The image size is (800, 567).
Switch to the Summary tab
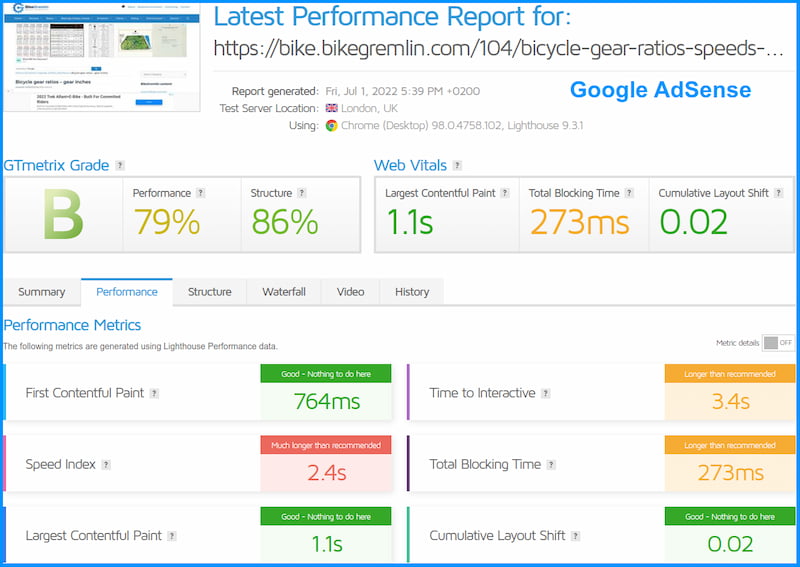42,292
